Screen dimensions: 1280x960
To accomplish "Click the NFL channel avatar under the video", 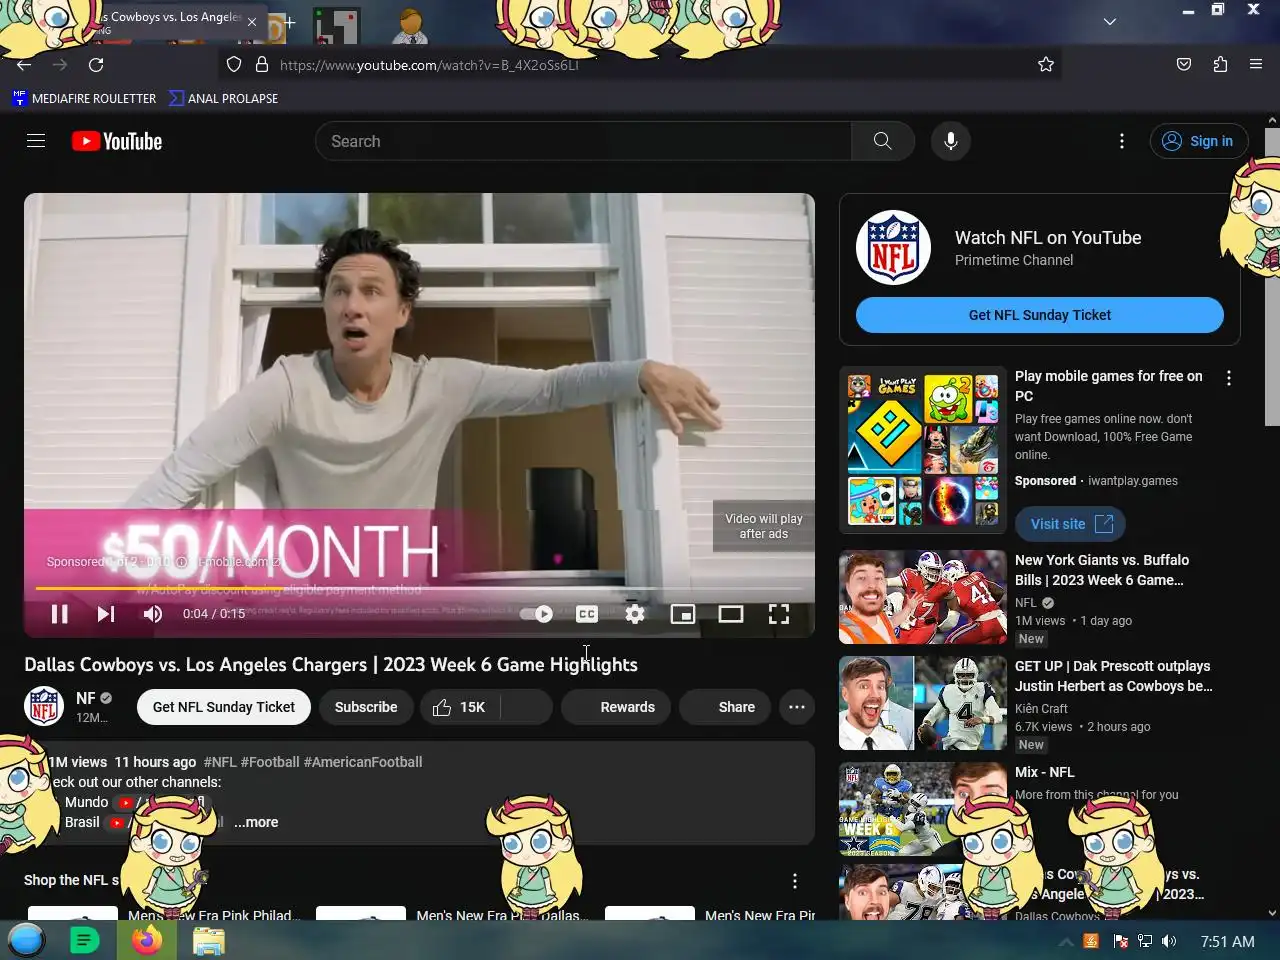I will pos(44,706).
